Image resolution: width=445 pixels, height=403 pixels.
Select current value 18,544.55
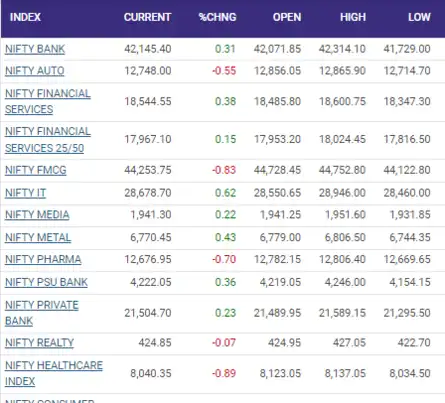point(148,101)
